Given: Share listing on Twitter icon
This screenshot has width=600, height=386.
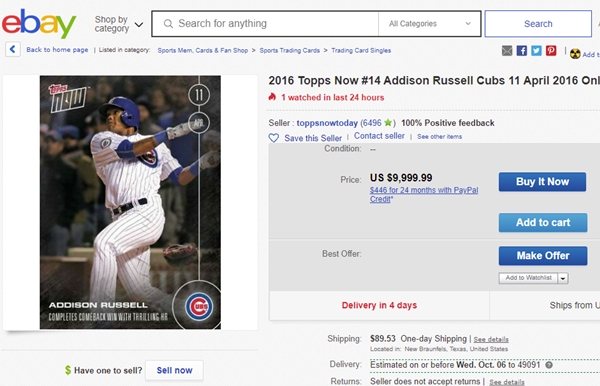Looking at the screenshot, I should (x=536, y=50).
